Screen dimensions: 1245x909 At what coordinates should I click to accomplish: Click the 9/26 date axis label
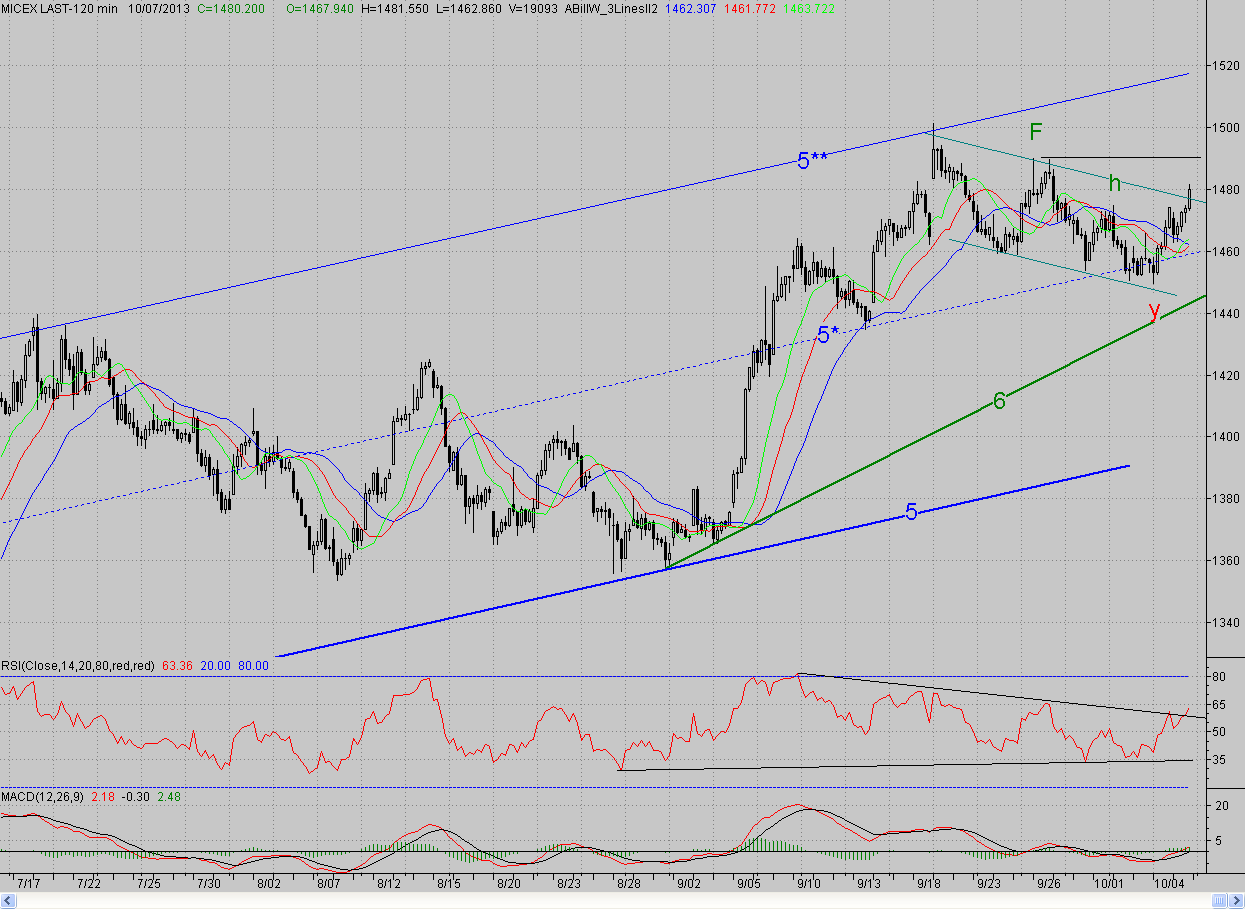[1049, 885]
